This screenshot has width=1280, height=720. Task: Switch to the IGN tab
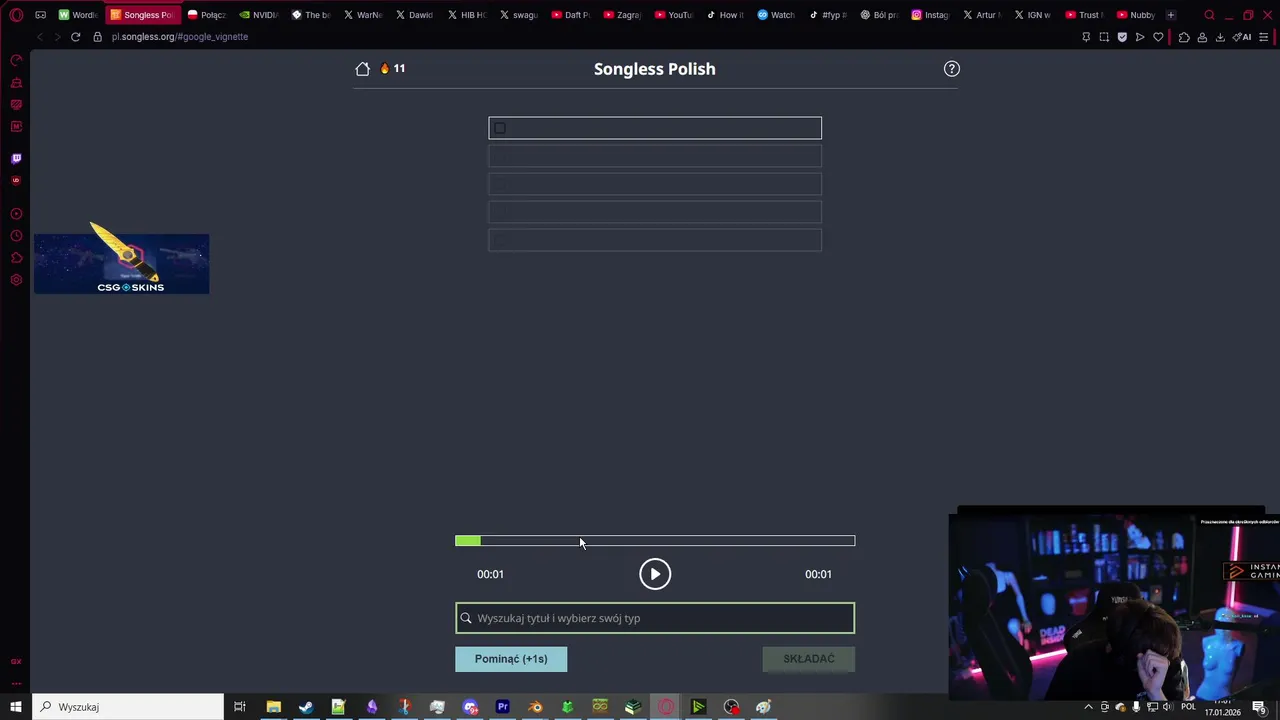pos(1034,15)
